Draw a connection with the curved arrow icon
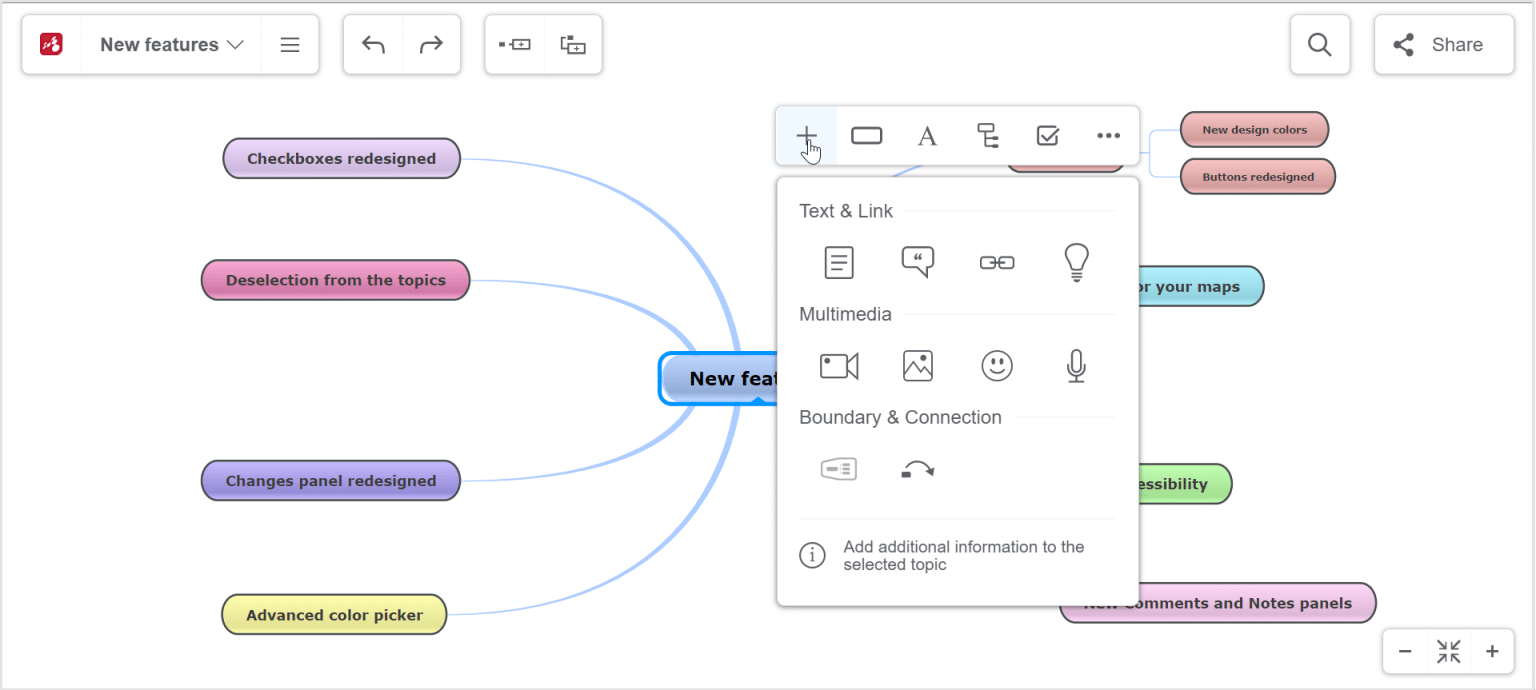Image resolution: width=1536 pixels, height=690 pixels. (x=917, y=468)
